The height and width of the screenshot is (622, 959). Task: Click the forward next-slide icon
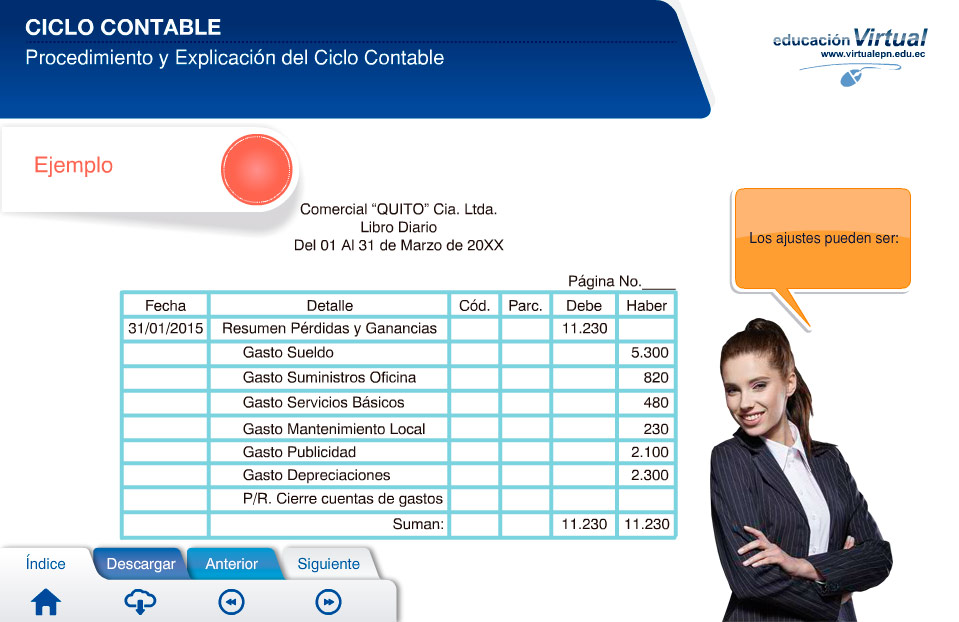(328, 602)
